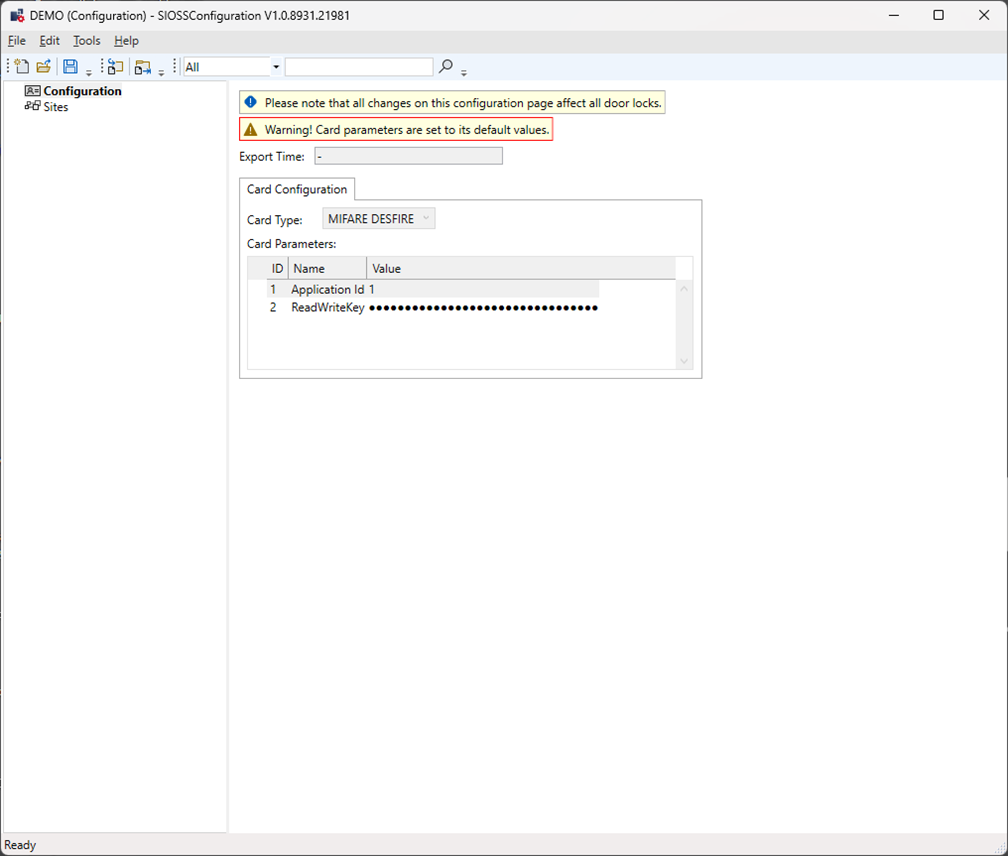Select the Card Configuration tab
The image size is (1008, 856).
(x=297, y=189)
